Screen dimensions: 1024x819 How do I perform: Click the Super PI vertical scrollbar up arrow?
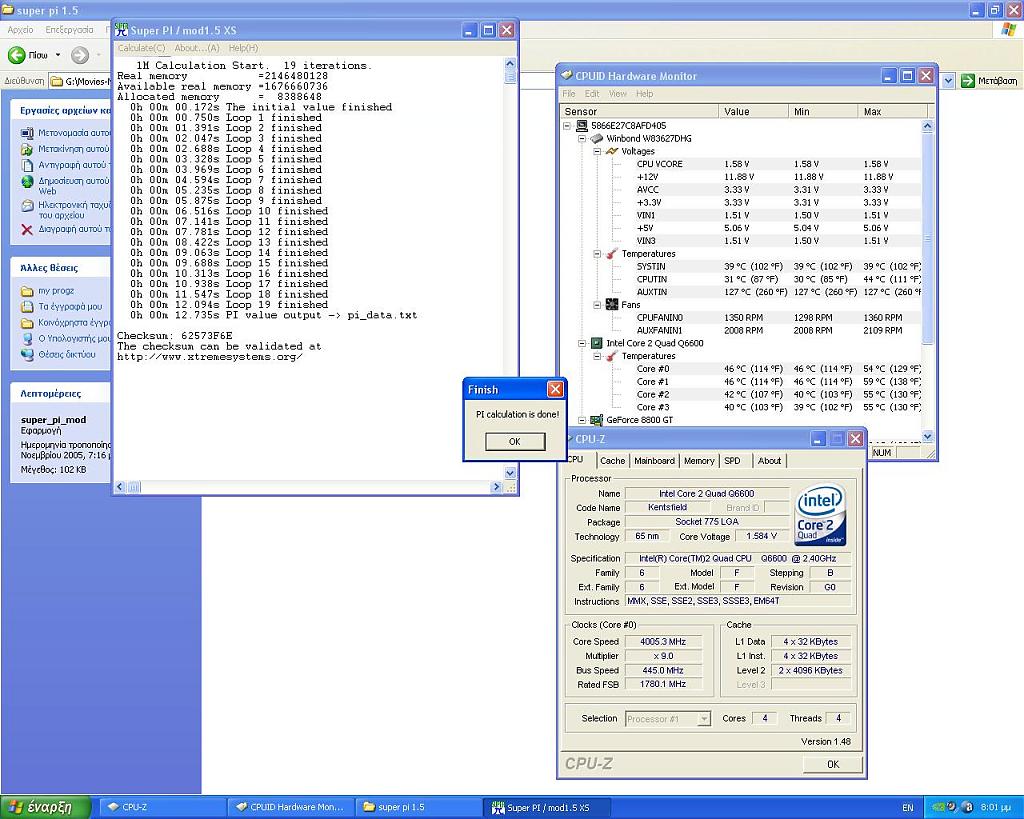(x=510, y=64)
